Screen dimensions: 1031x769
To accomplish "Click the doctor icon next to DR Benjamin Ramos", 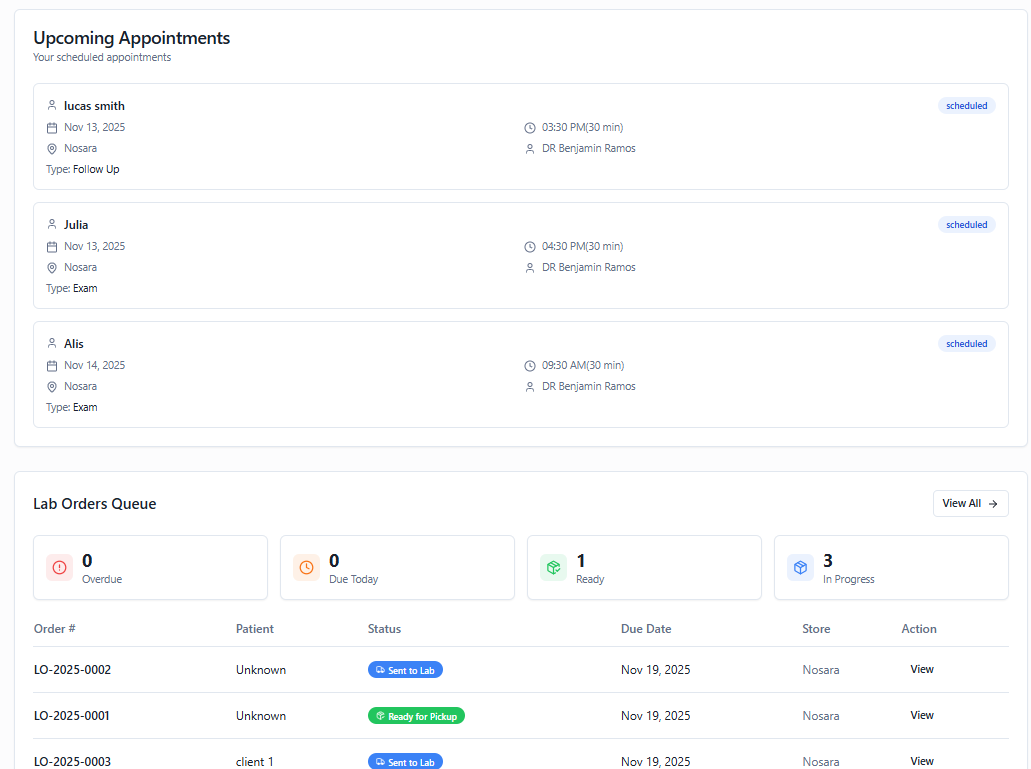I will 529,148.
